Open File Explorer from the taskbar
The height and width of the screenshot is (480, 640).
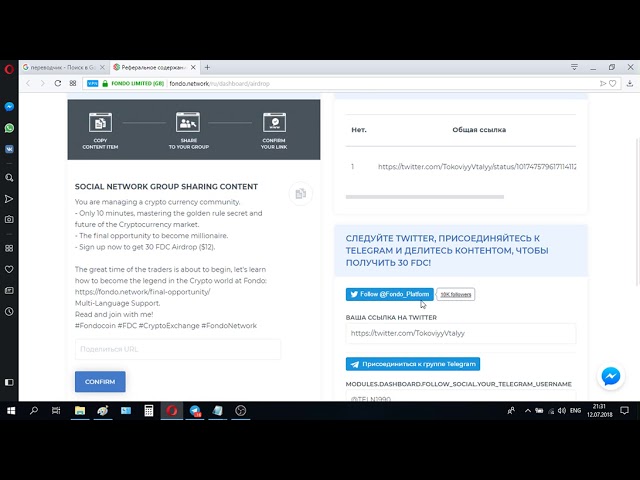click(x=80, y=411)
